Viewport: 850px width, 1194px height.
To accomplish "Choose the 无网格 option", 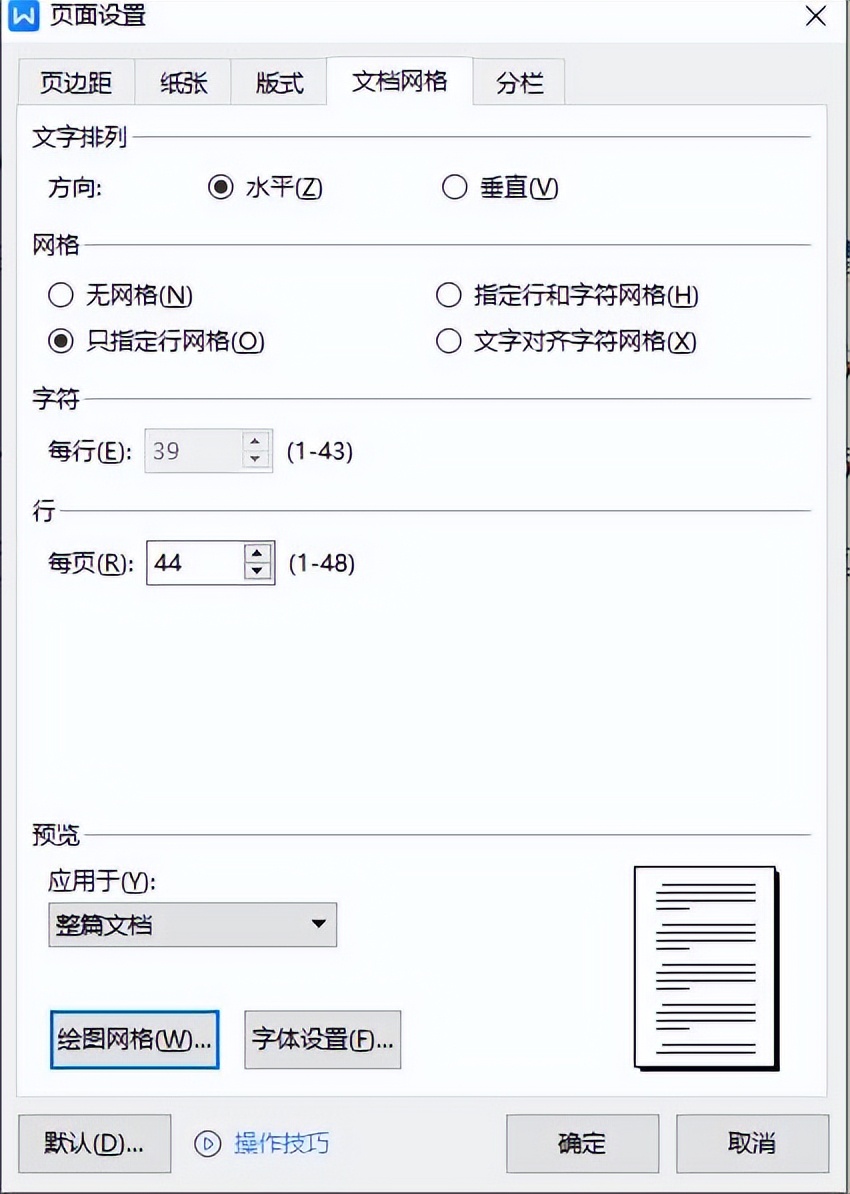I will (x=61, y=295).
